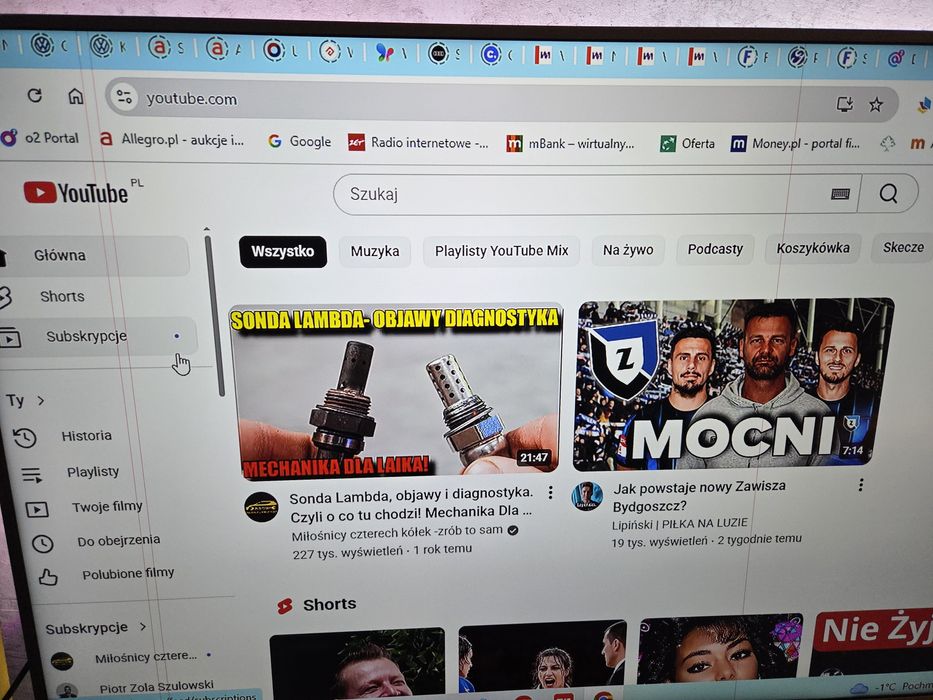Open Polubione filmy liked videos
The height and width of the screenshot is (700, 933).
tap(128, 574)
